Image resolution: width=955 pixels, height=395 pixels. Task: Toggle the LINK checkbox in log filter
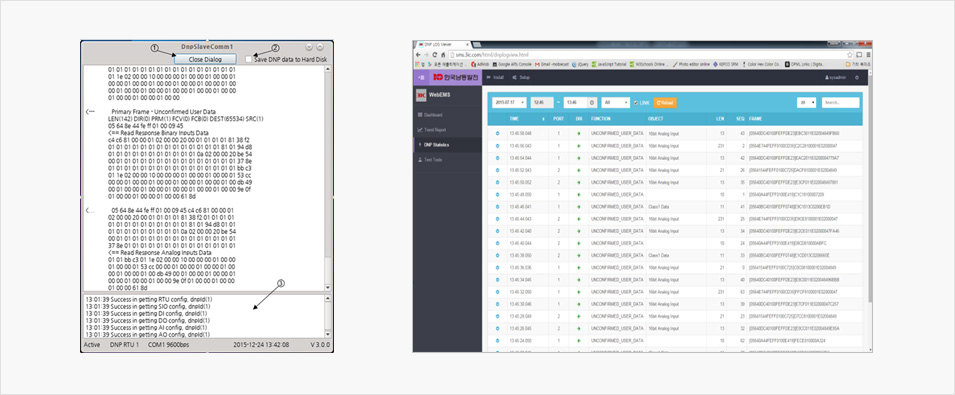click(x=636, y=103)
